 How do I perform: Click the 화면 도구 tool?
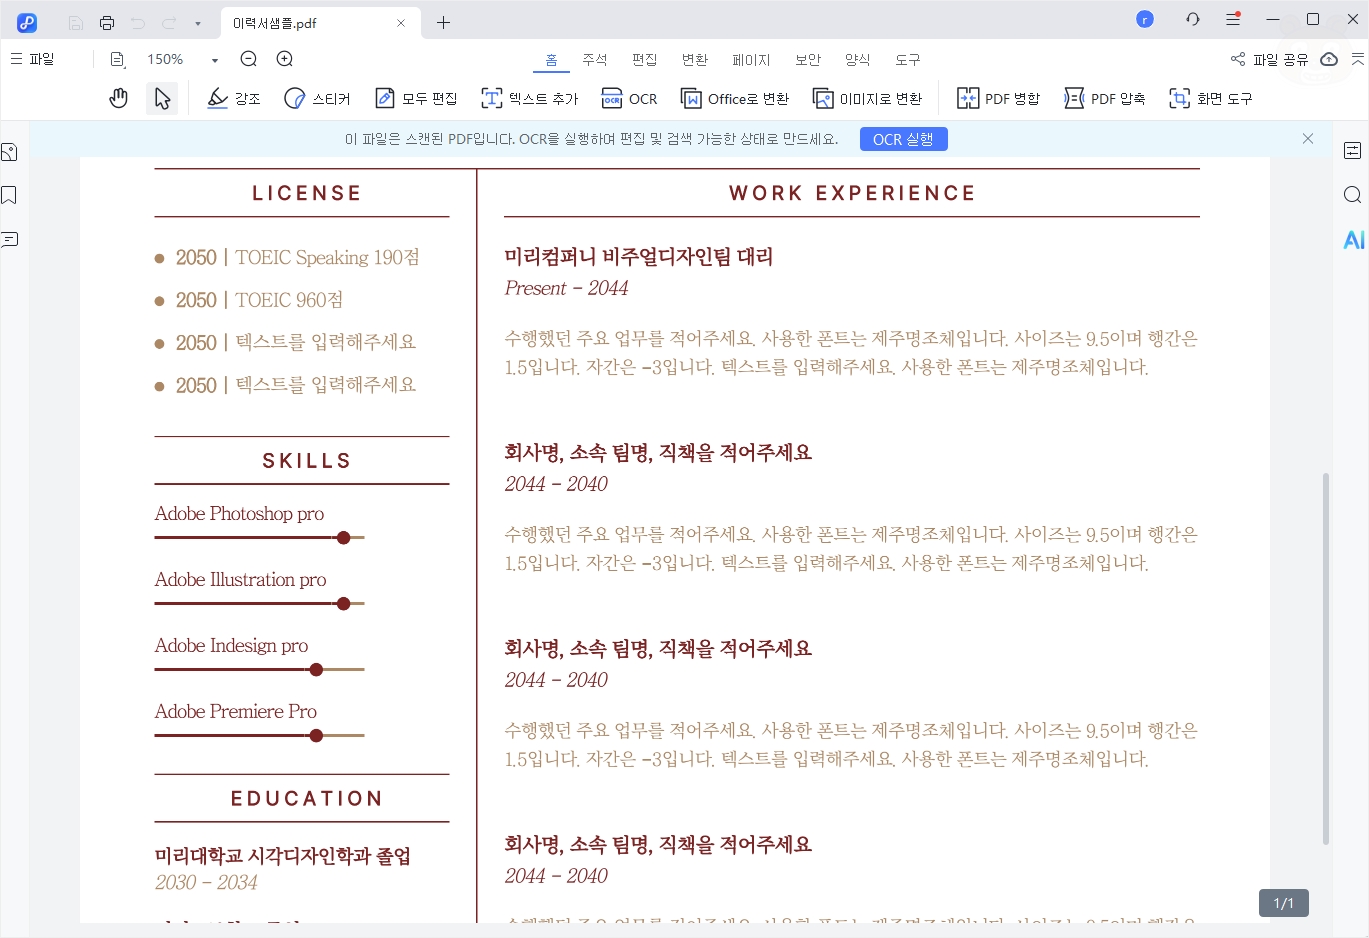[1210, 98]
